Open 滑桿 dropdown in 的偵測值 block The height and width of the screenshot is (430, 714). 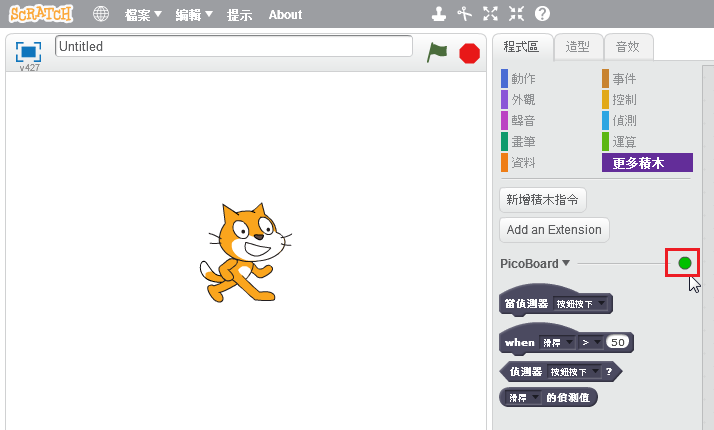tap(524, 398)
